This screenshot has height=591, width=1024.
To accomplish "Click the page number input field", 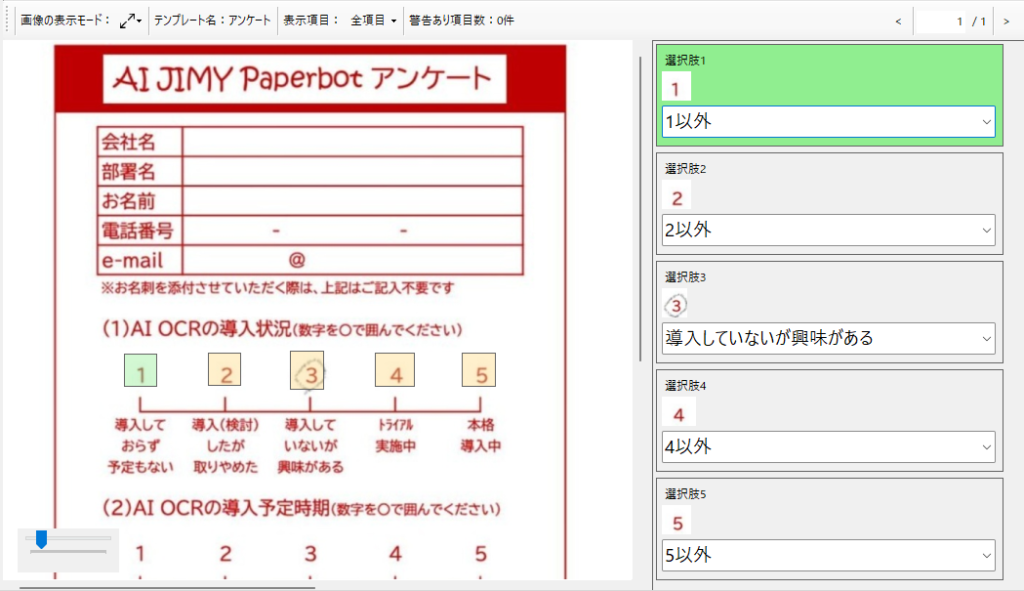I will tap(941, 22).
